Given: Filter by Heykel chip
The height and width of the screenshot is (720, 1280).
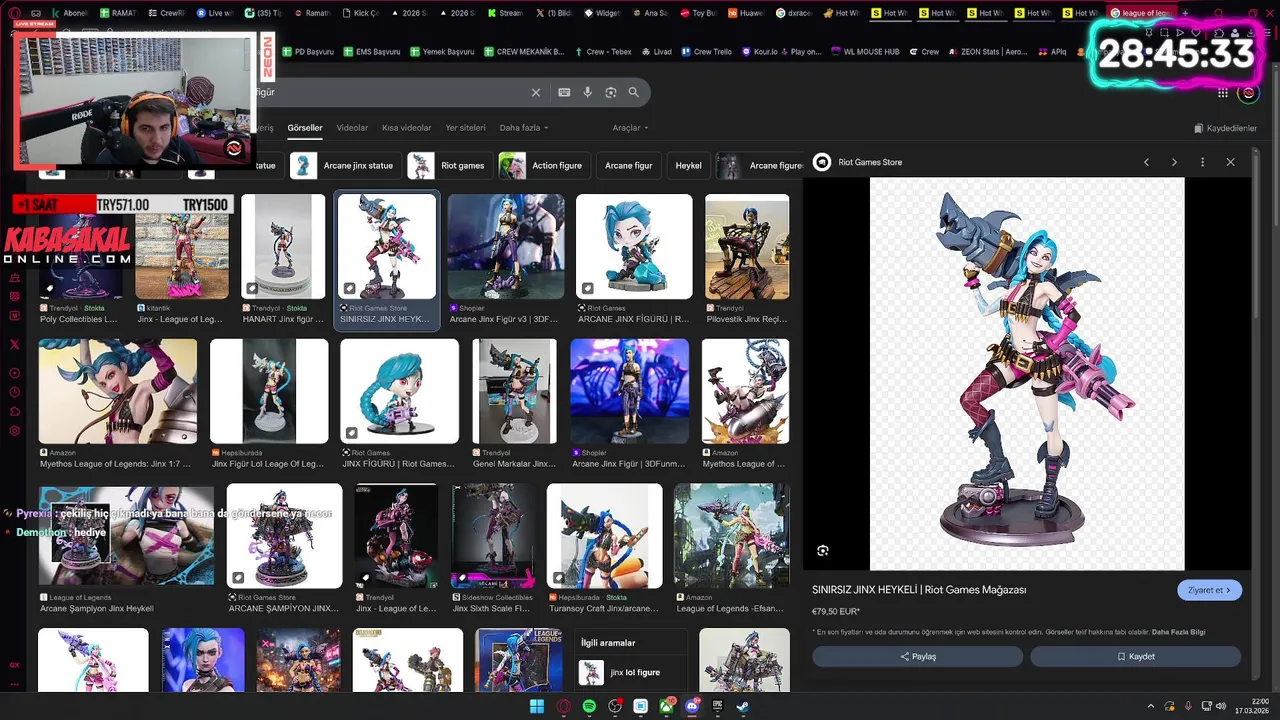Looking at the screenshot, I should click(689, 166).
